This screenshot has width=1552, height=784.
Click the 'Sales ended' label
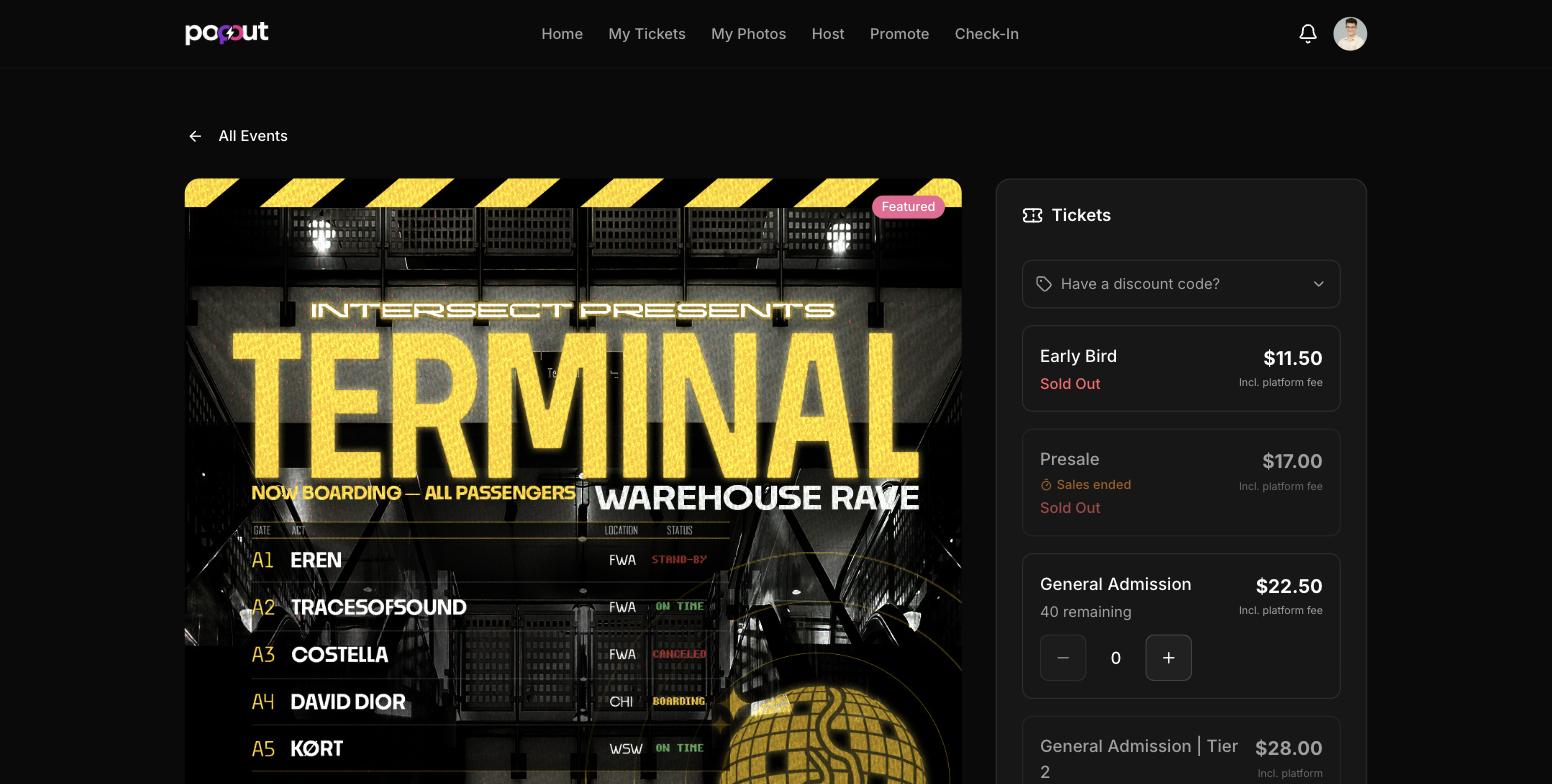1094,485
